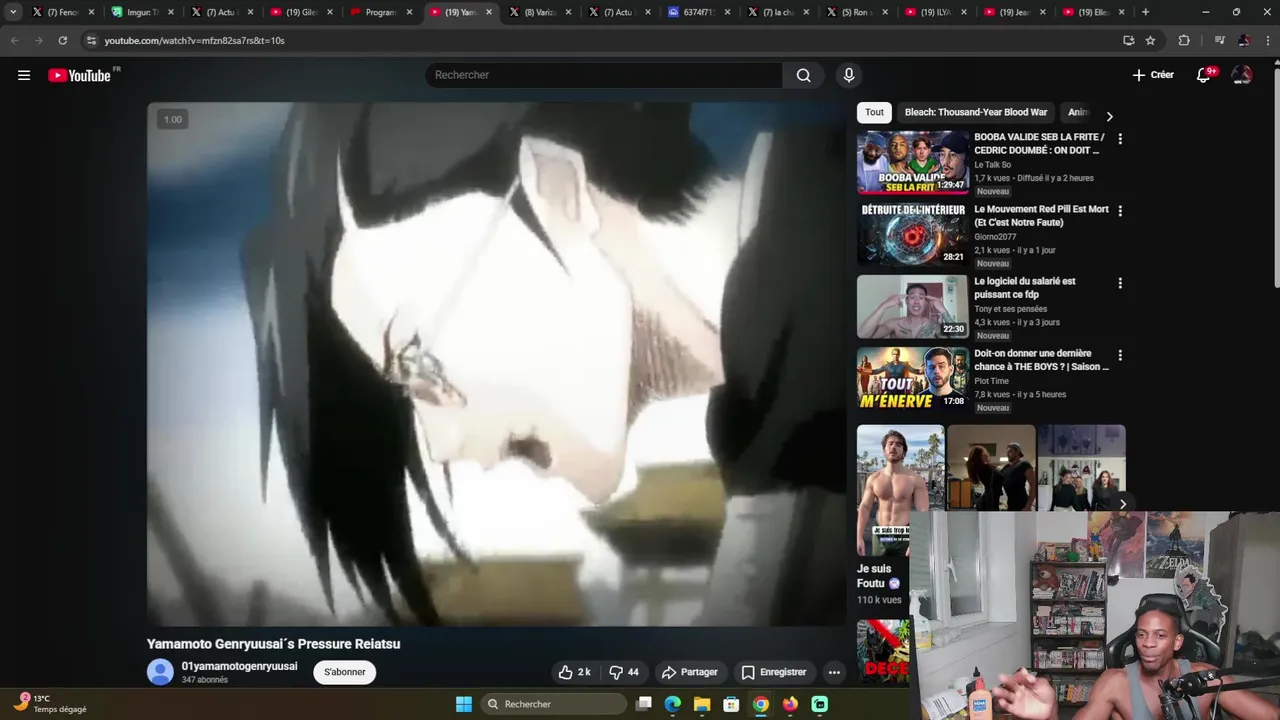
Task: Open the uploader channel avatar
Action: pyautogui.click(x=160, y=672)
